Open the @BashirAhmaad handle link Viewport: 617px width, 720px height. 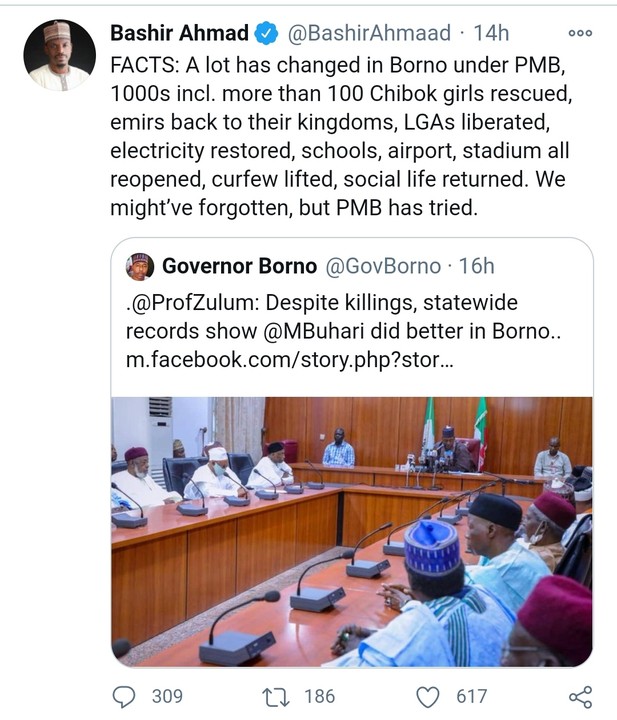point(370,33)
